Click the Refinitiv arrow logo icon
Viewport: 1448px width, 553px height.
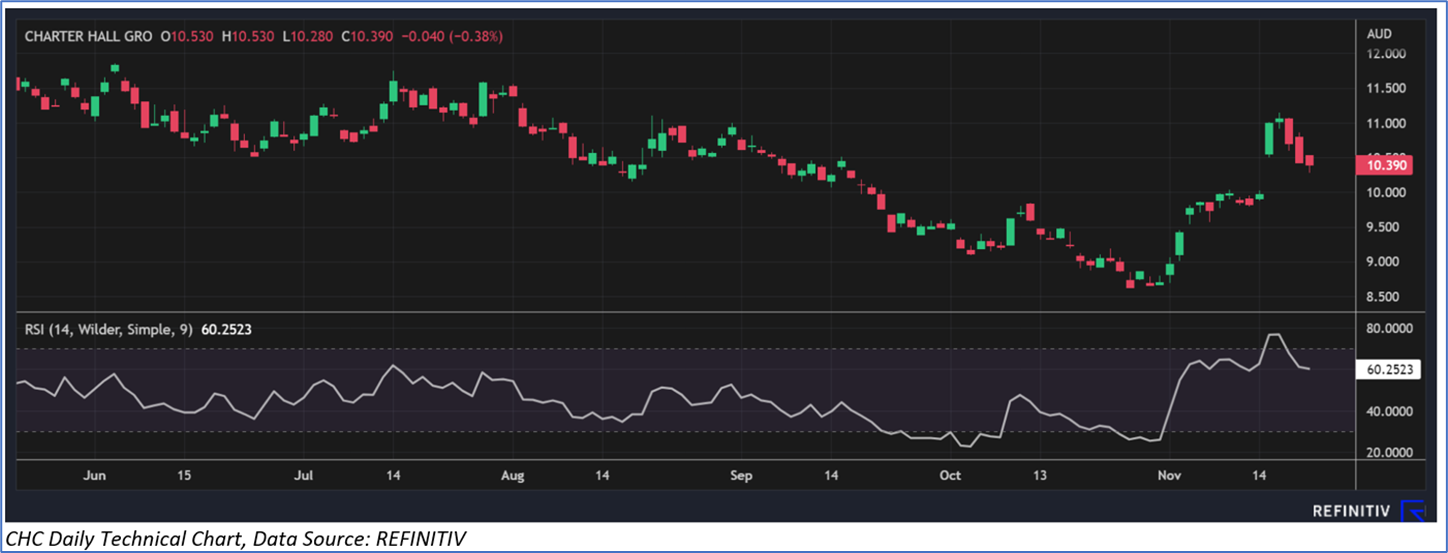pos(1413,510)
